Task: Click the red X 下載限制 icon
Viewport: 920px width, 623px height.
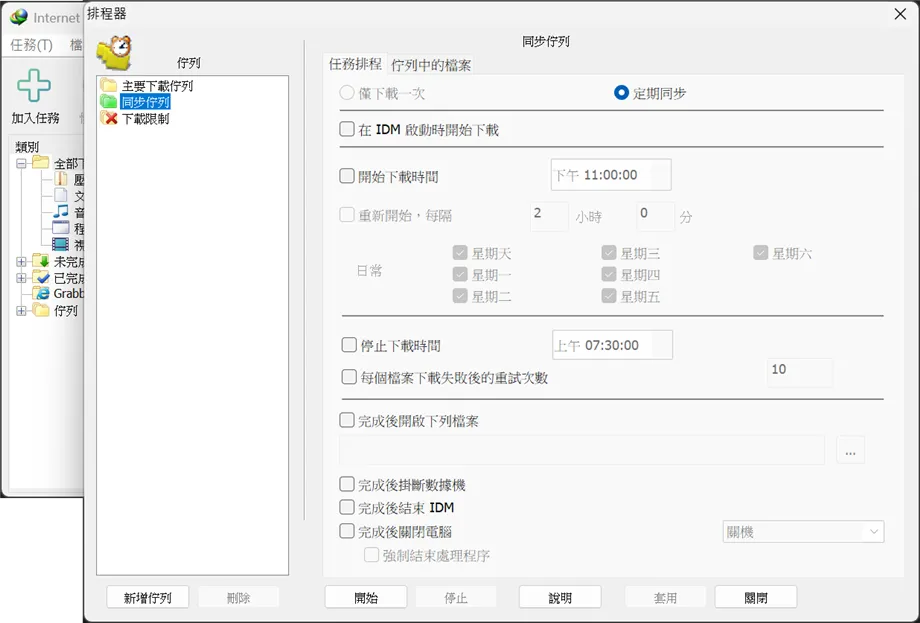Action: click(109, 118)
